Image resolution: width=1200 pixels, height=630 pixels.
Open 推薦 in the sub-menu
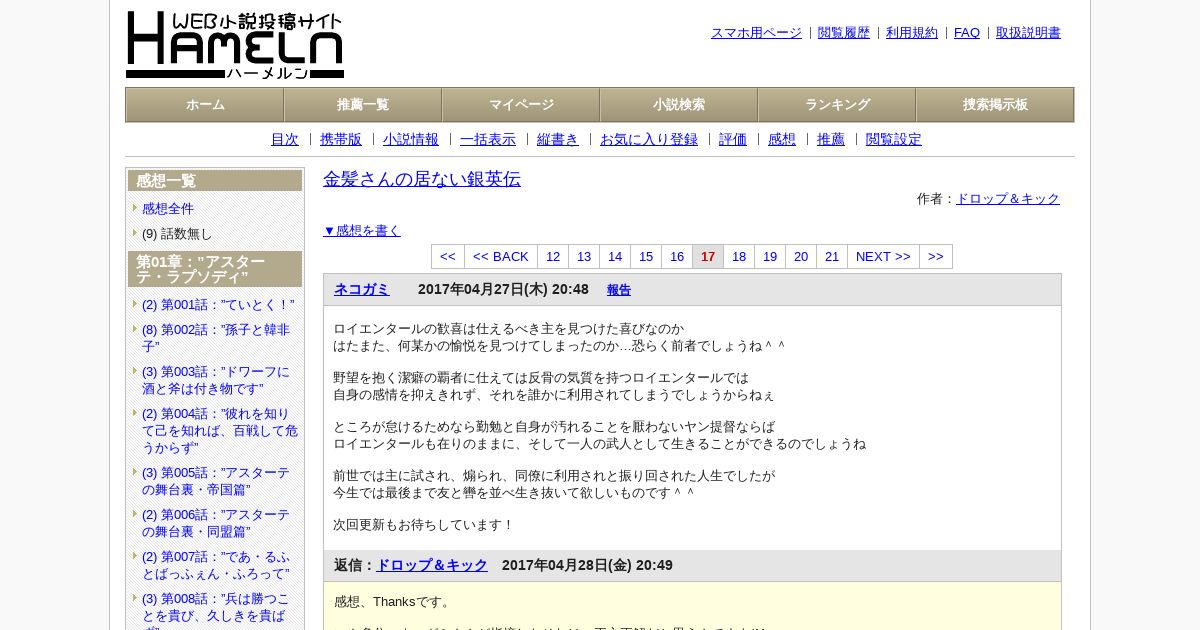[831, 139]
